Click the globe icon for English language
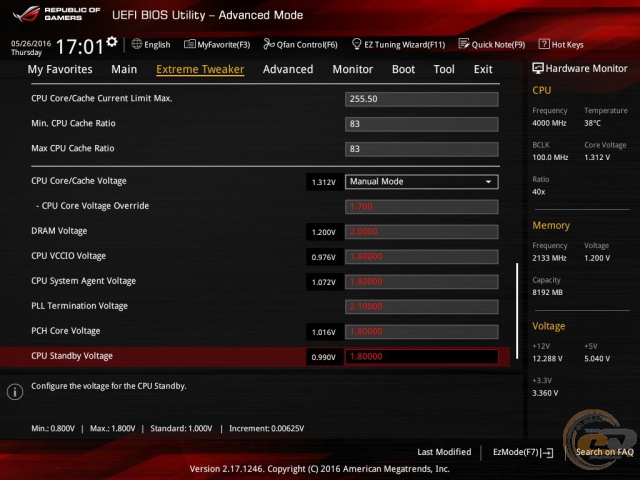640x480 pixels. click(137, 44)
